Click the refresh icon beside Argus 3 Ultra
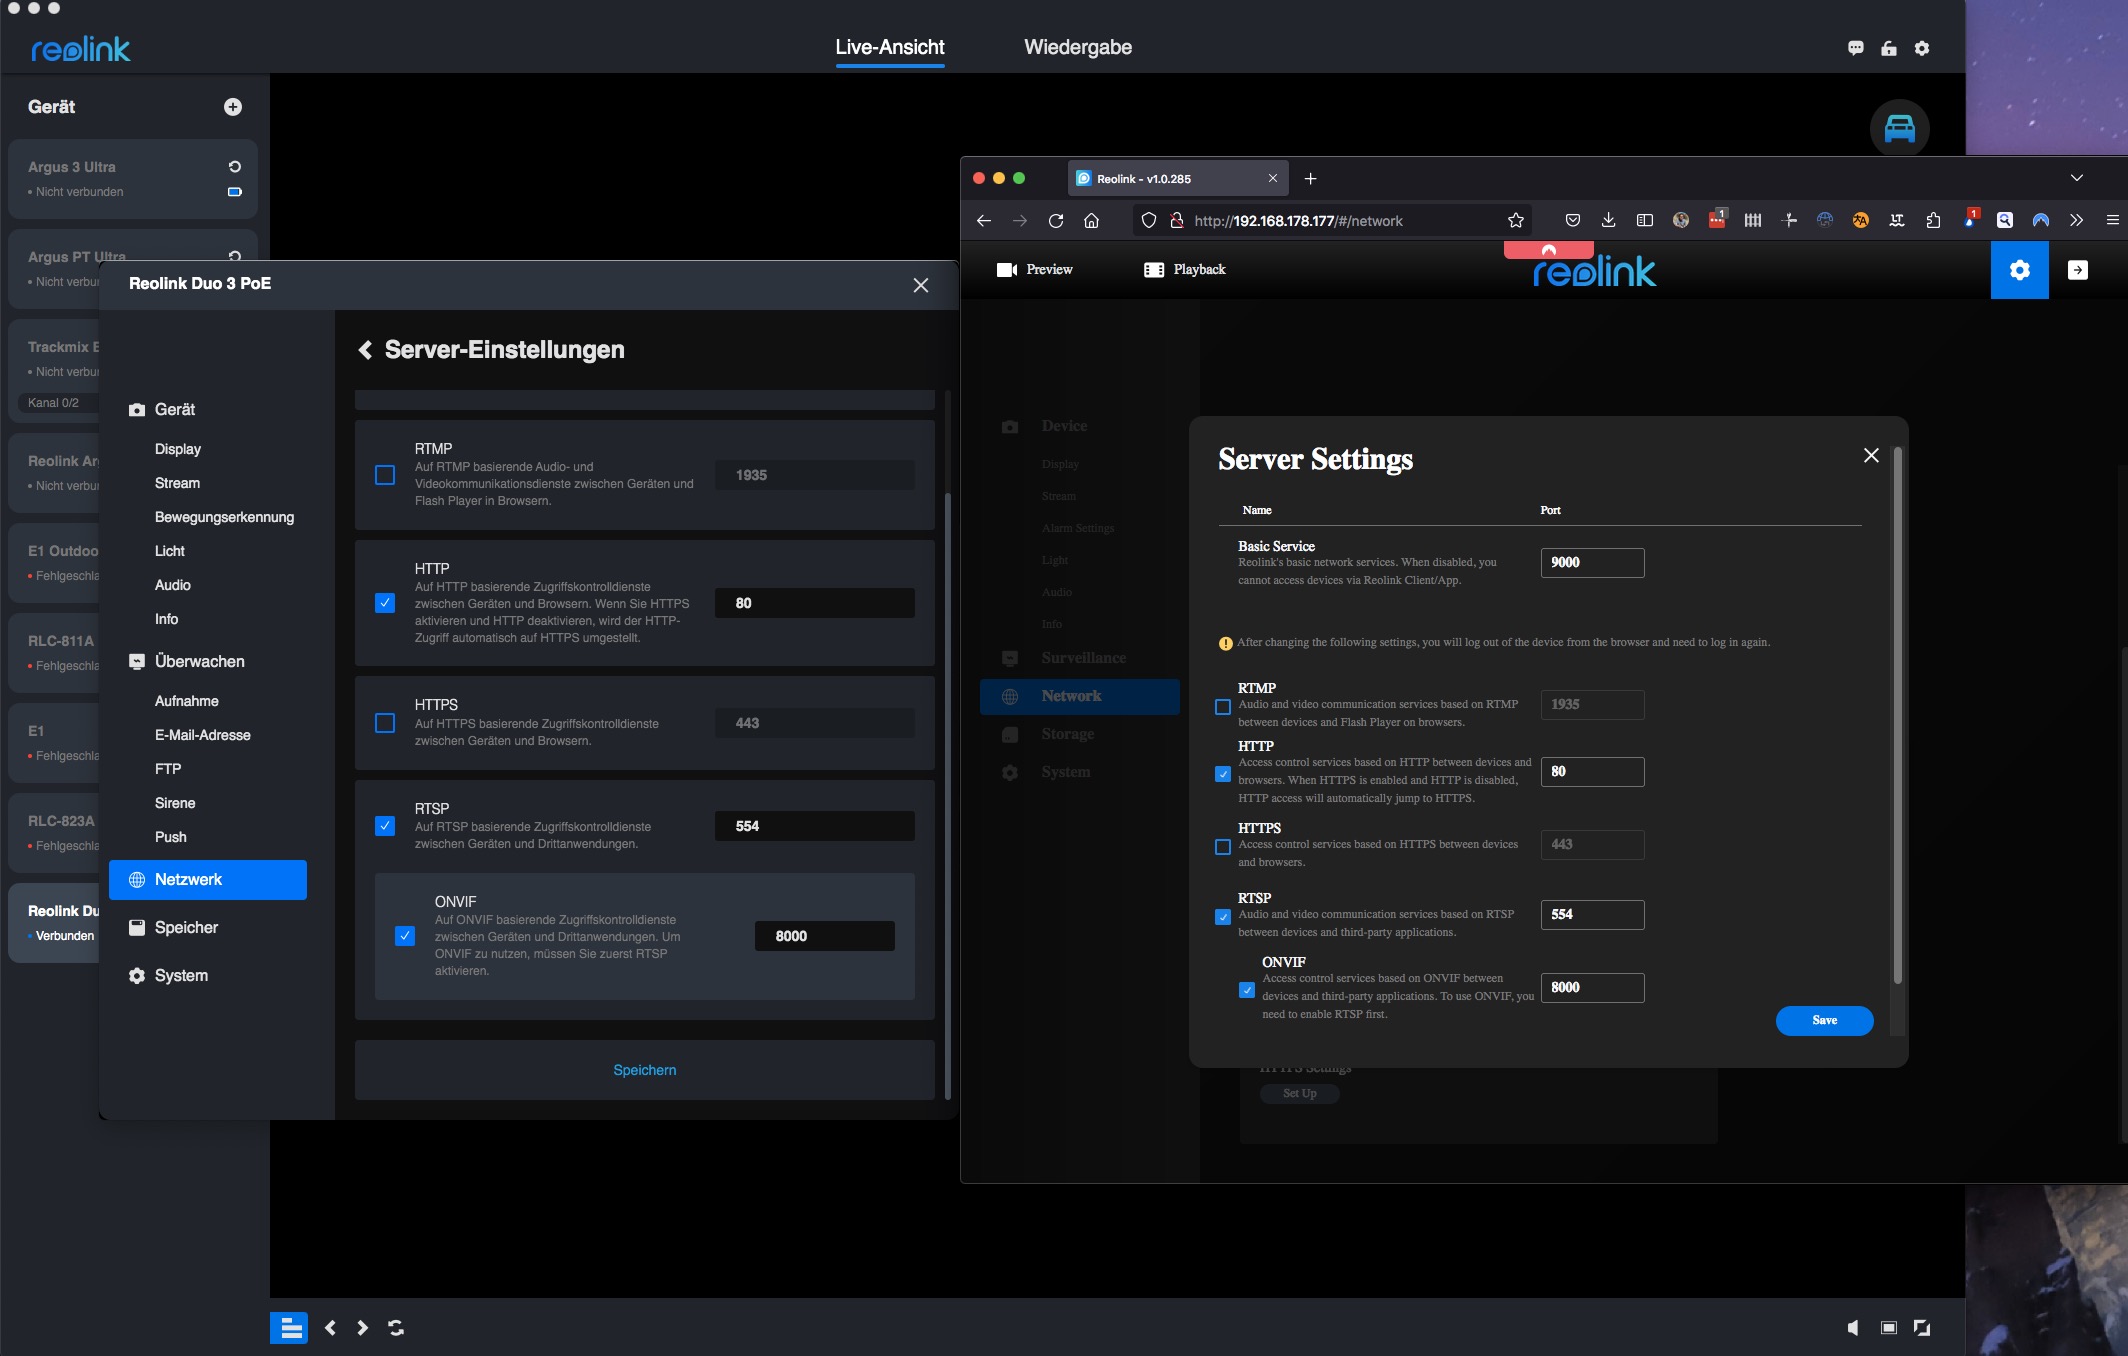This screenshot has width=2128, height=1356. coord(235,167)
